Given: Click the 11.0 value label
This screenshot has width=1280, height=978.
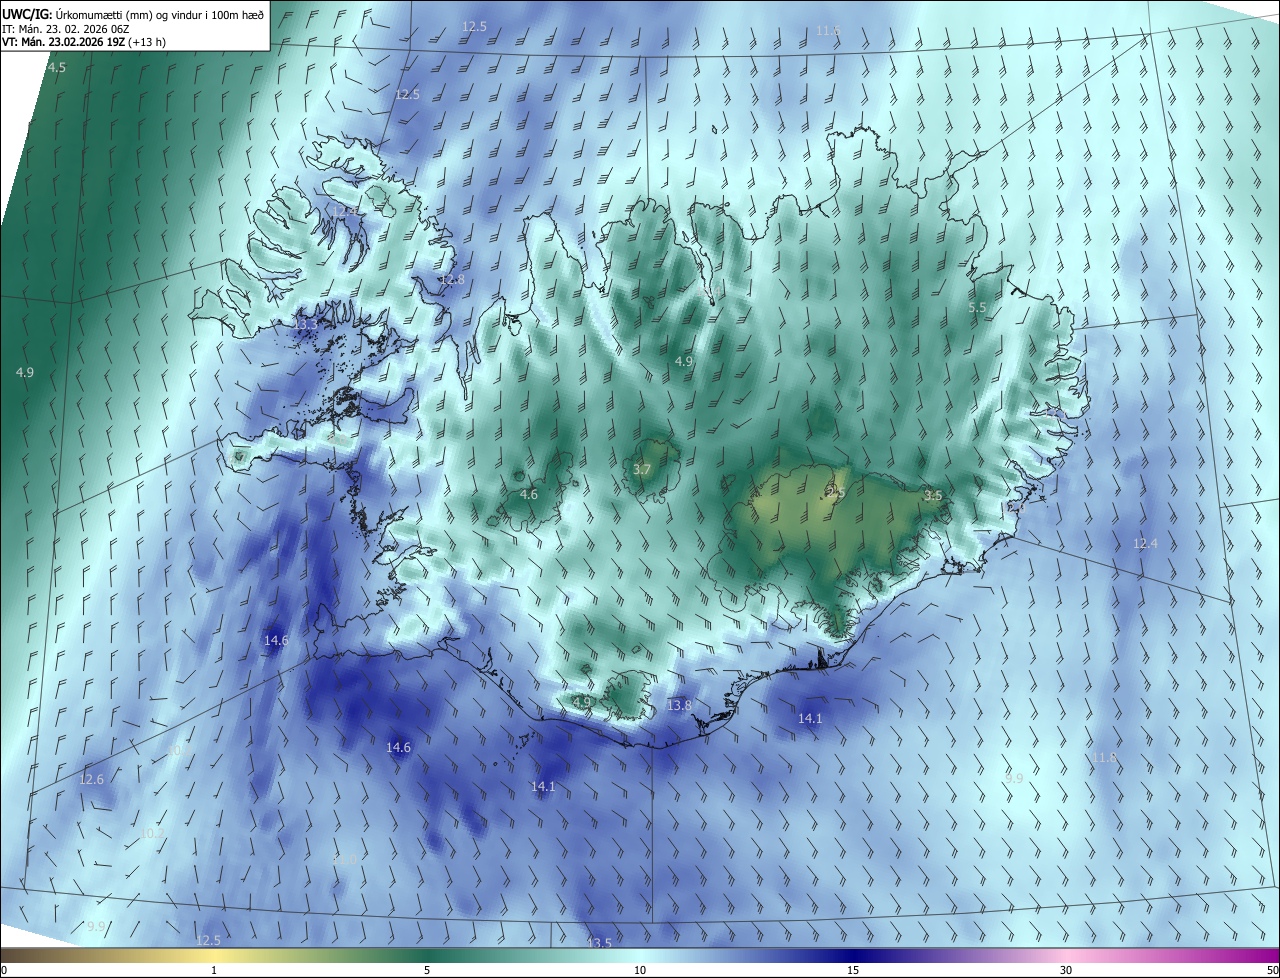Looking at the screenshot, I should (343, 858).
